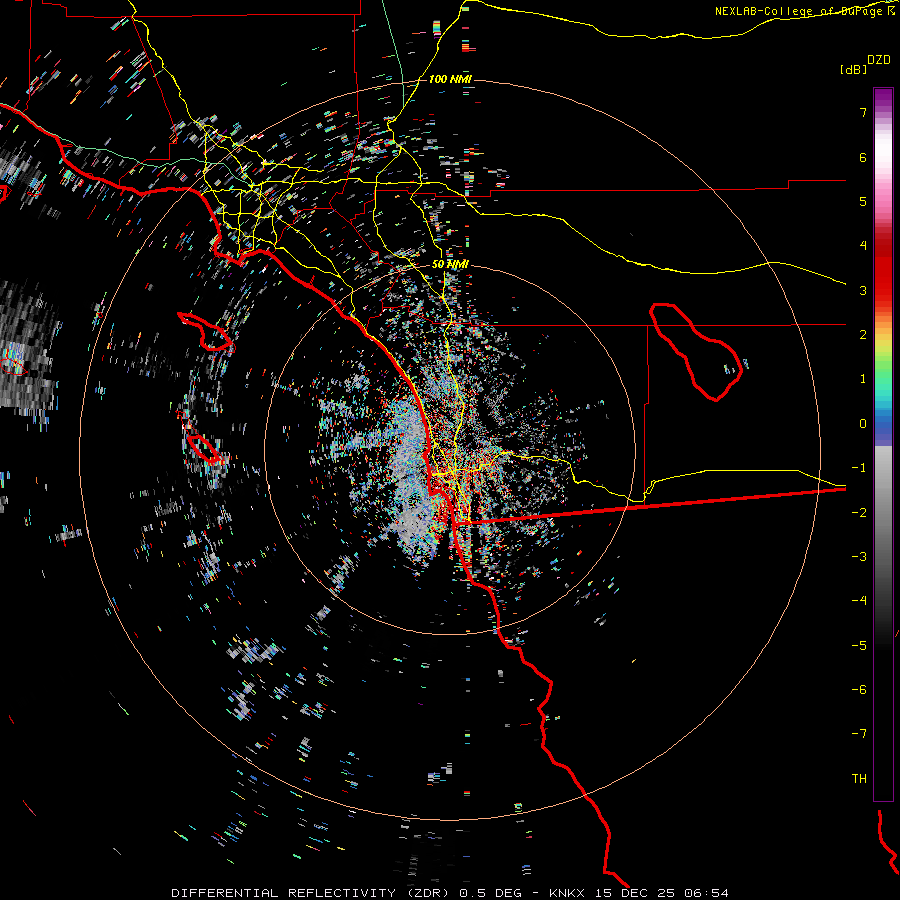Click the "2" tick label on color scale
Screen dimensions: 900x900
863,335
